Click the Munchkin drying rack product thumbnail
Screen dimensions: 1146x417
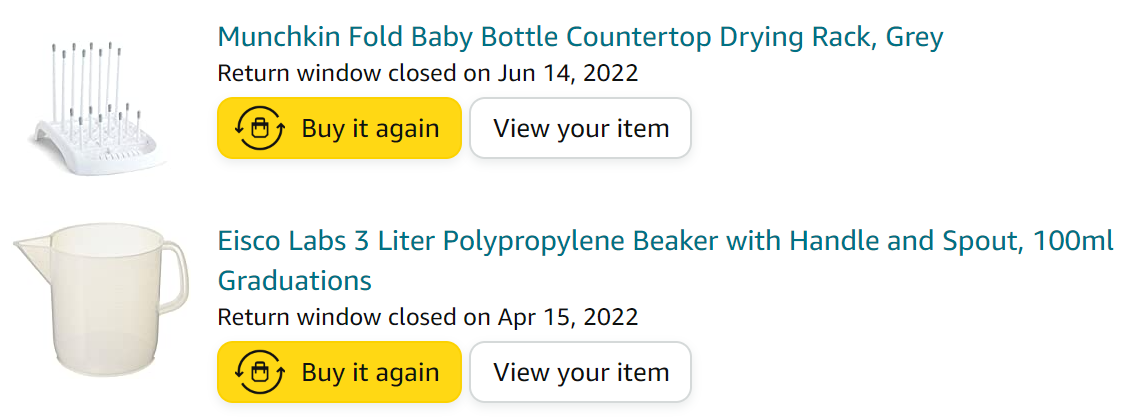point(96,108)
